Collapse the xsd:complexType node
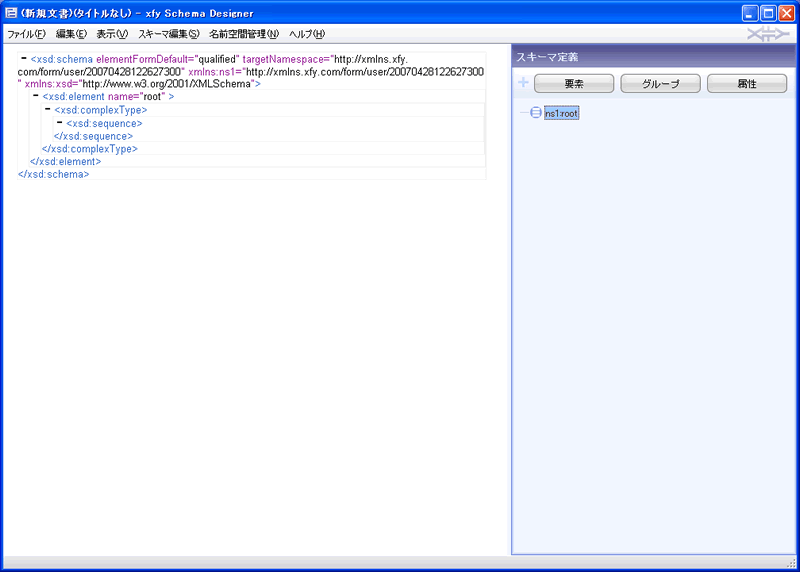Image resolution: width=800 pixels, height=572 pixels. [47, 109]
